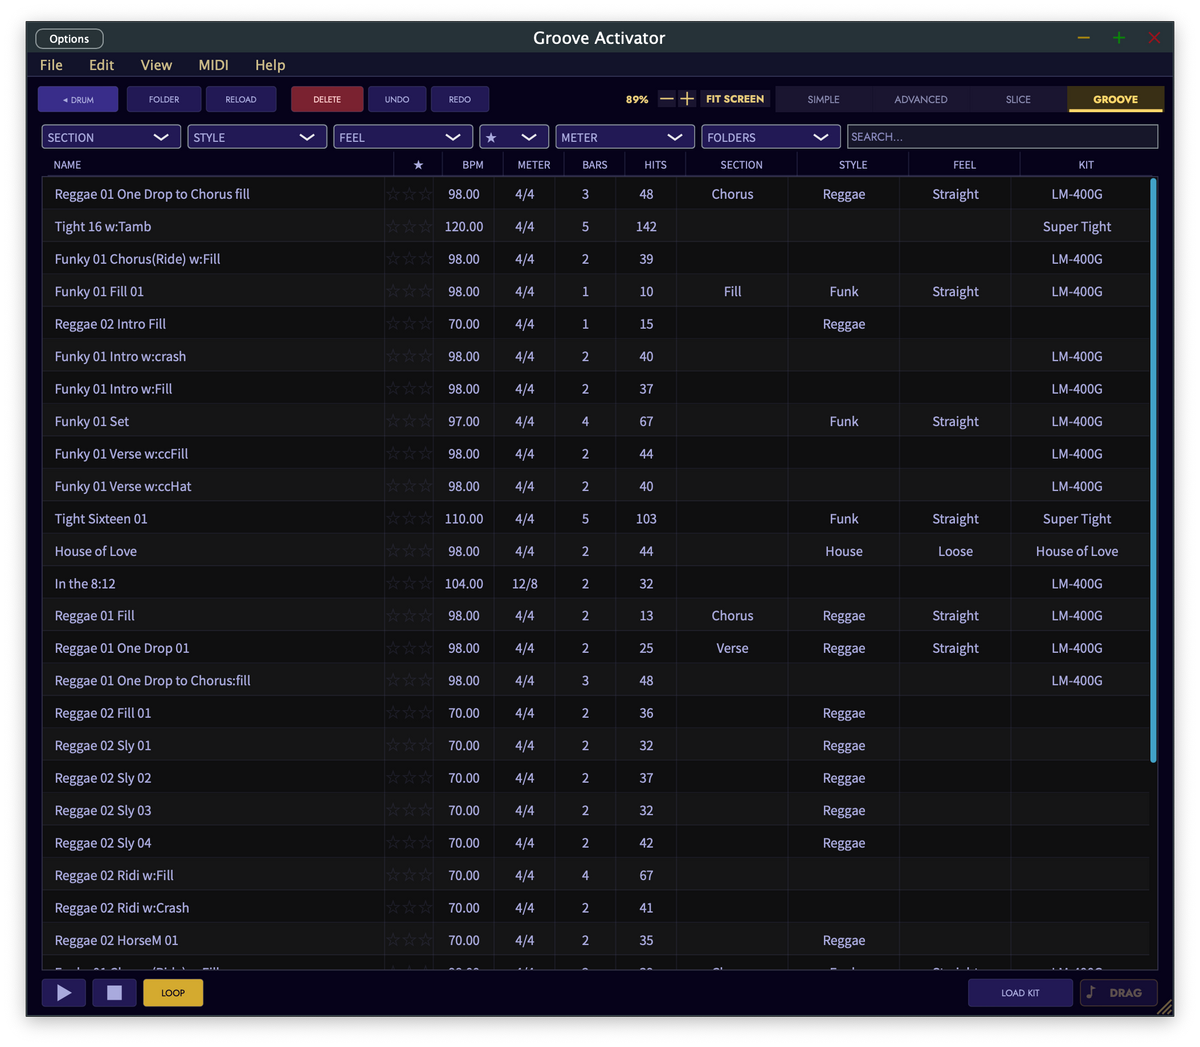
Task: Open the View menu
Action: (156, 65)
